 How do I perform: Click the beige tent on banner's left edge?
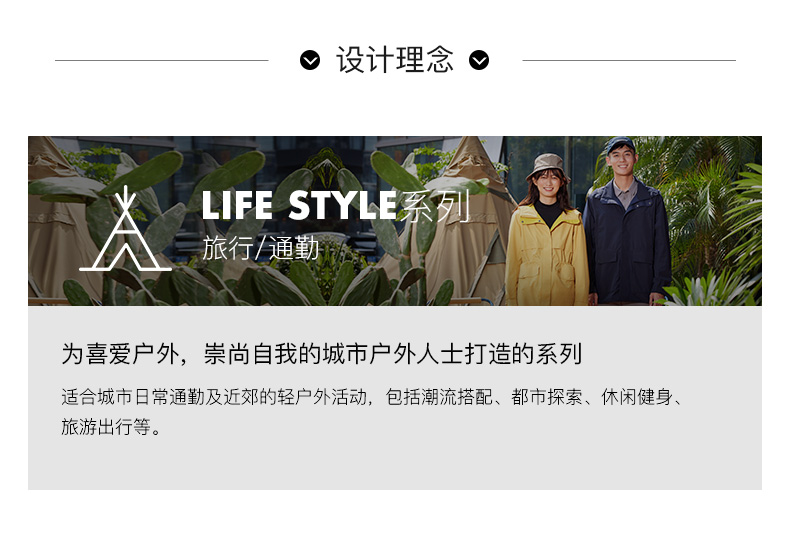[55, 222]
